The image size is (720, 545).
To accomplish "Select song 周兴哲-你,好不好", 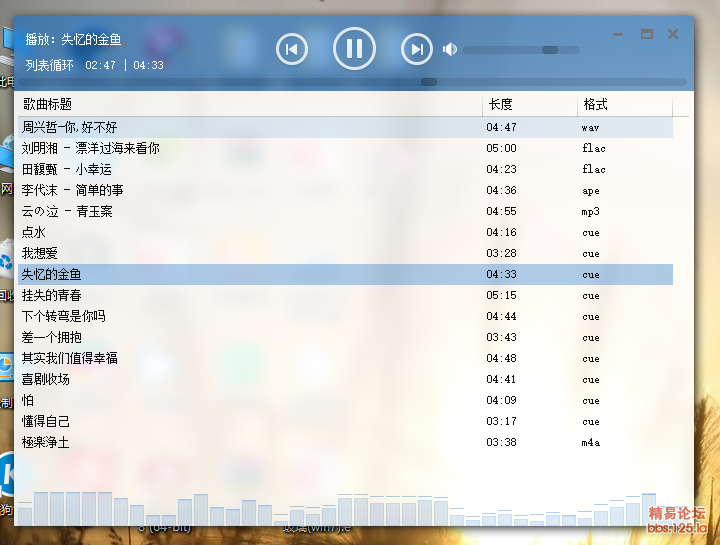I will click(345, 127).
